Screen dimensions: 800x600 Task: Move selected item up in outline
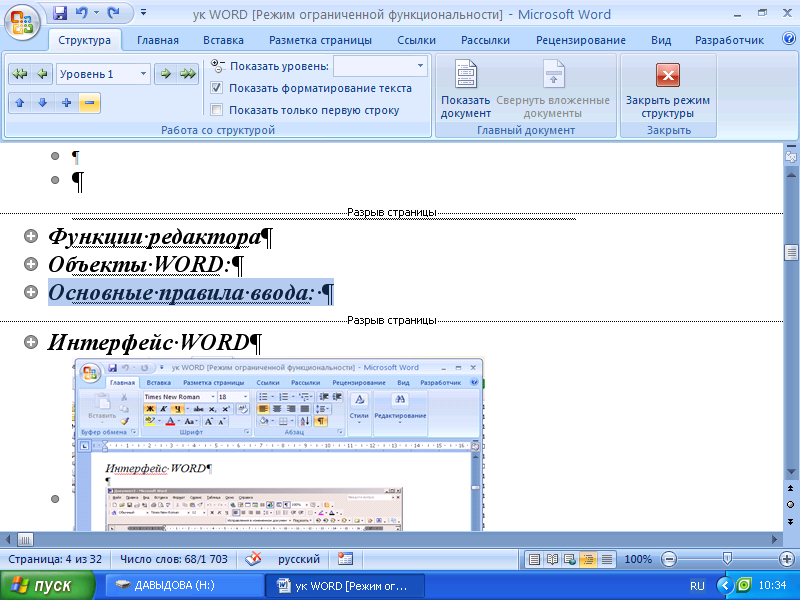pos(20,103)
